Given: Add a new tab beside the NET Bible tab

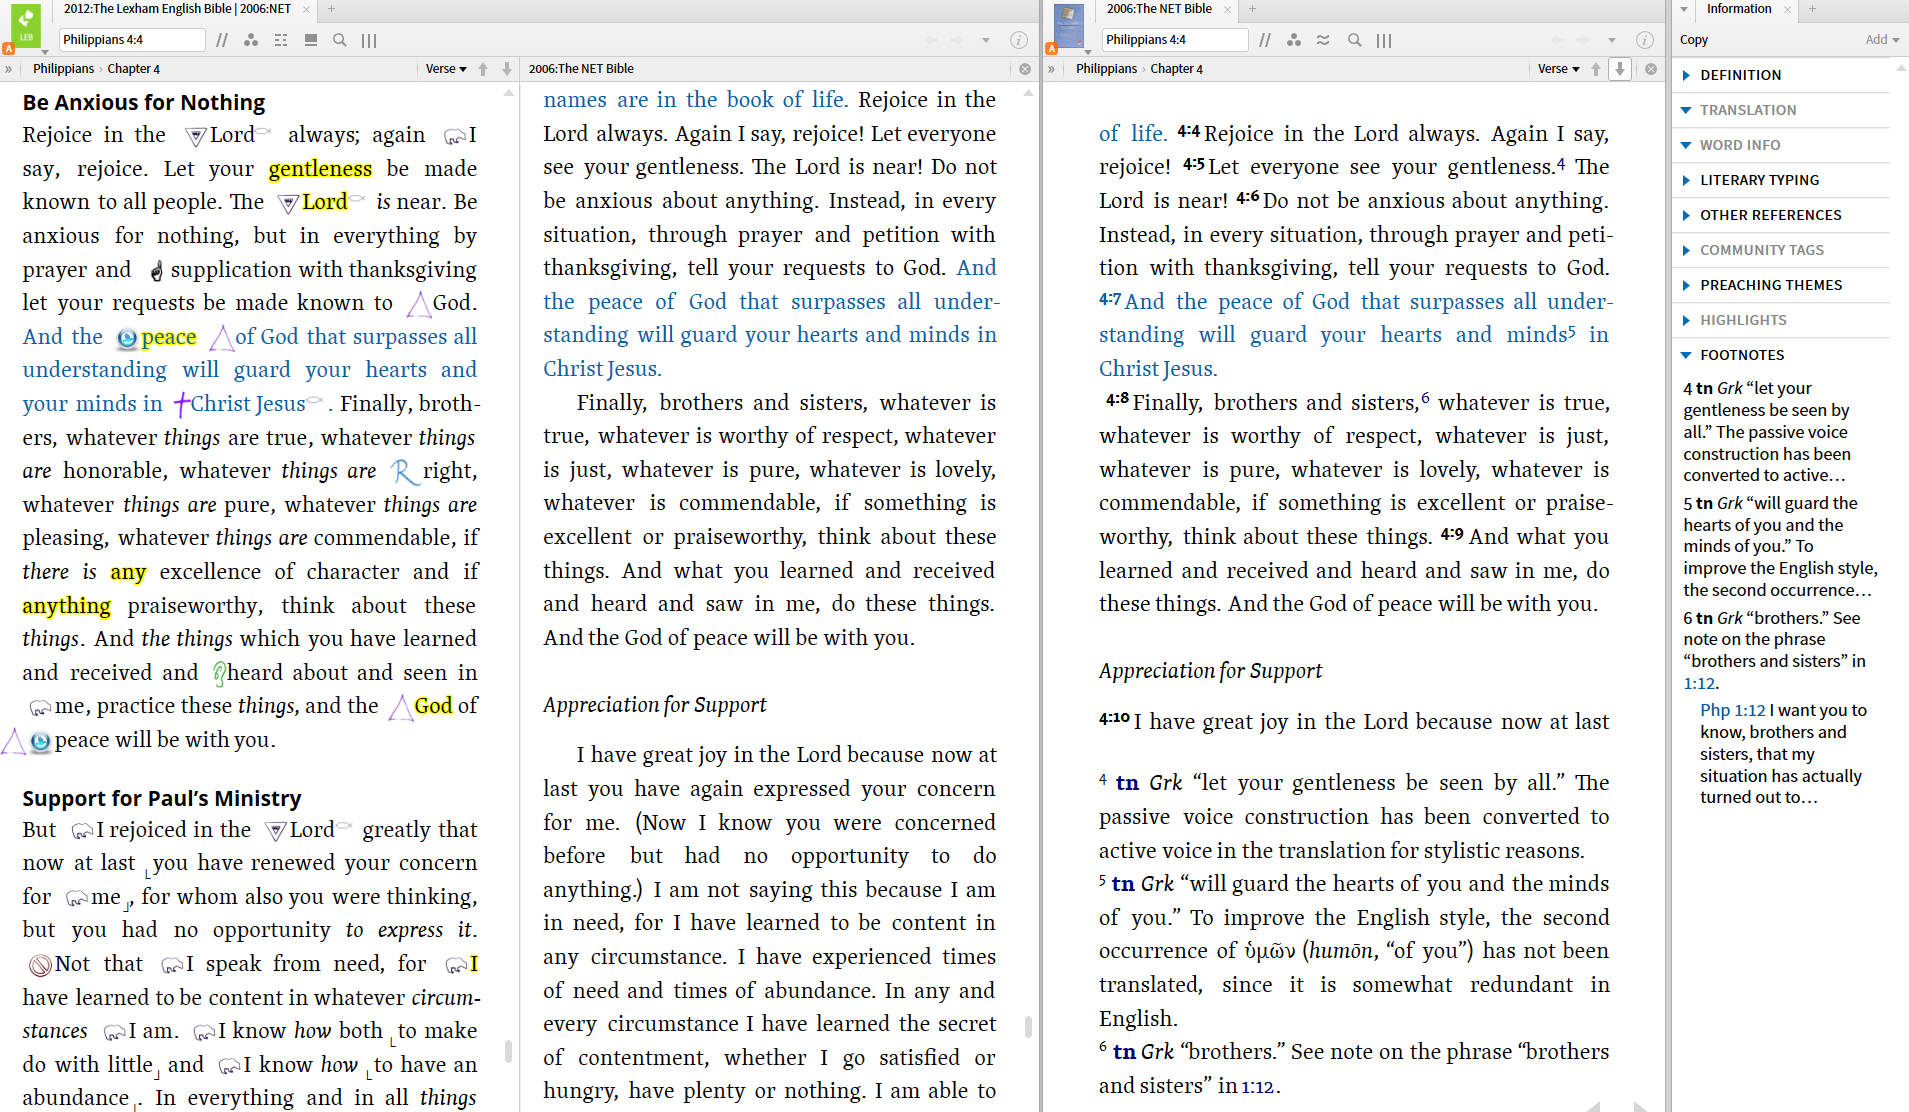Looking at the screenshot, I should pos(1252,9).
